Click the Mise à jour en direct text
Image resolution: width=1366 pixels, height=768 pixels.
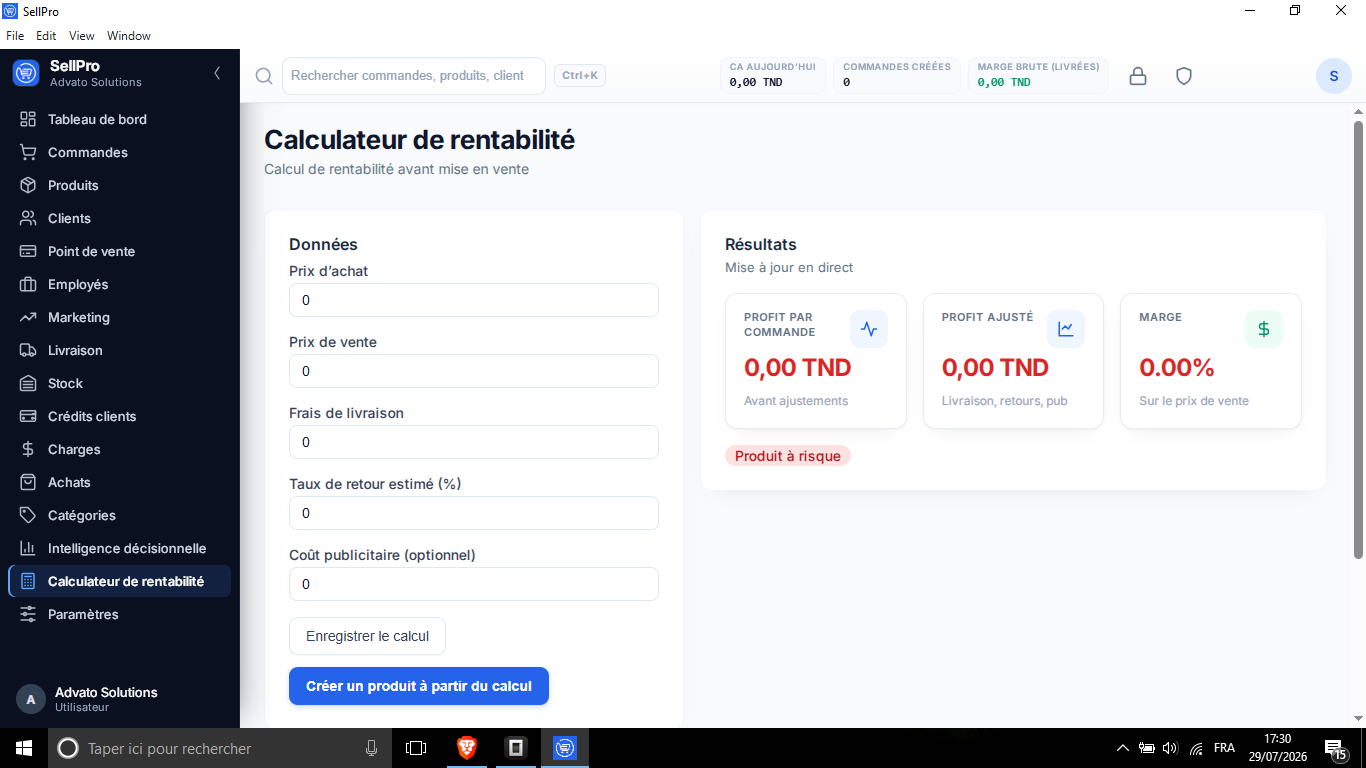point(789,268)
